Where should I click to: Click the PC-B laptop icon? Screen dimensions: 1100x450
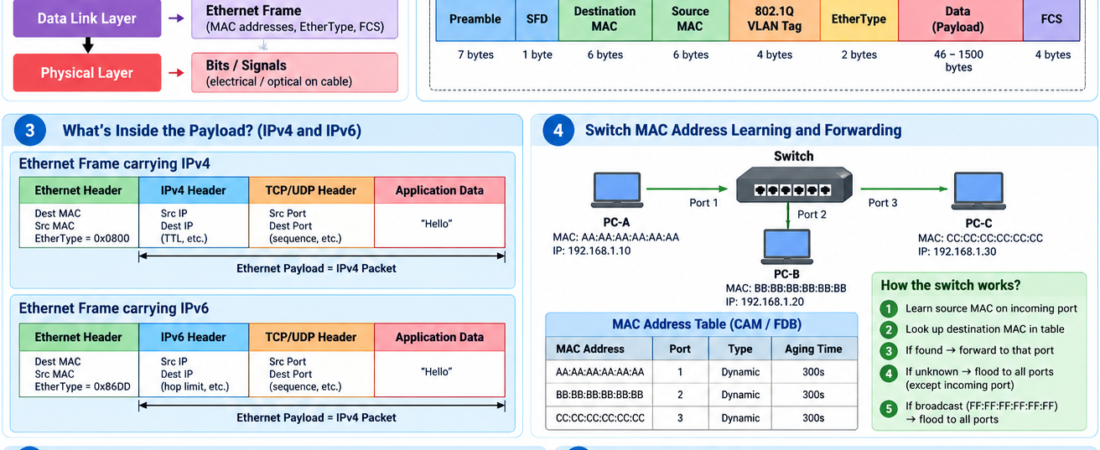[x=786, y=247]
